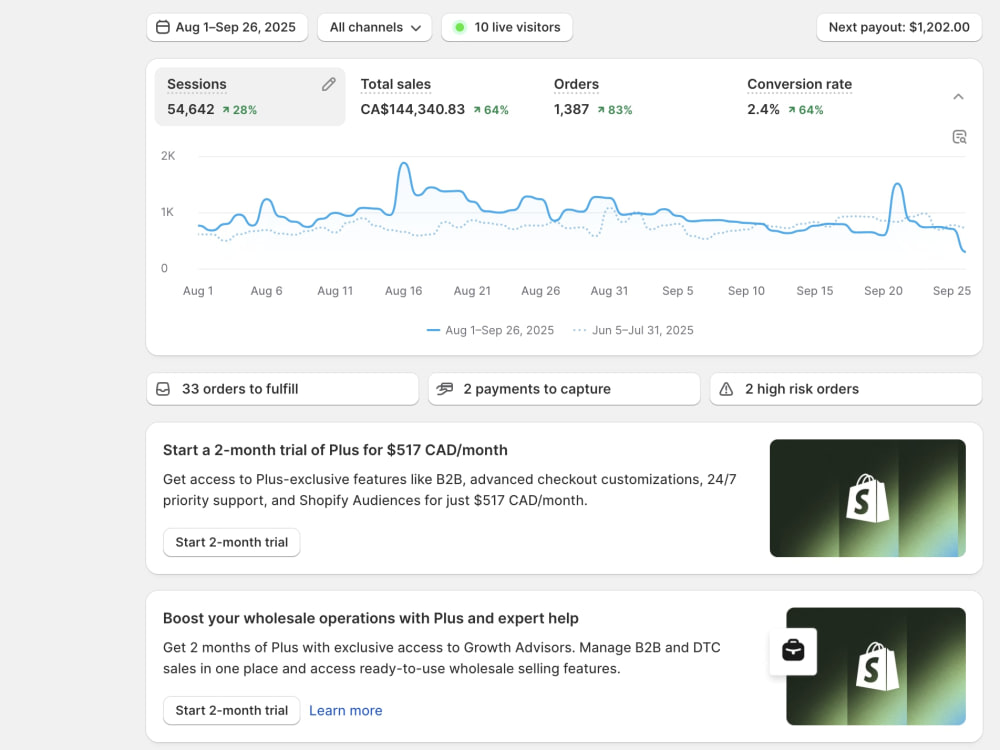Click the warning triangle high risk icon
This screenshot has width=1000, height=750.
click(x=726, y=389)
